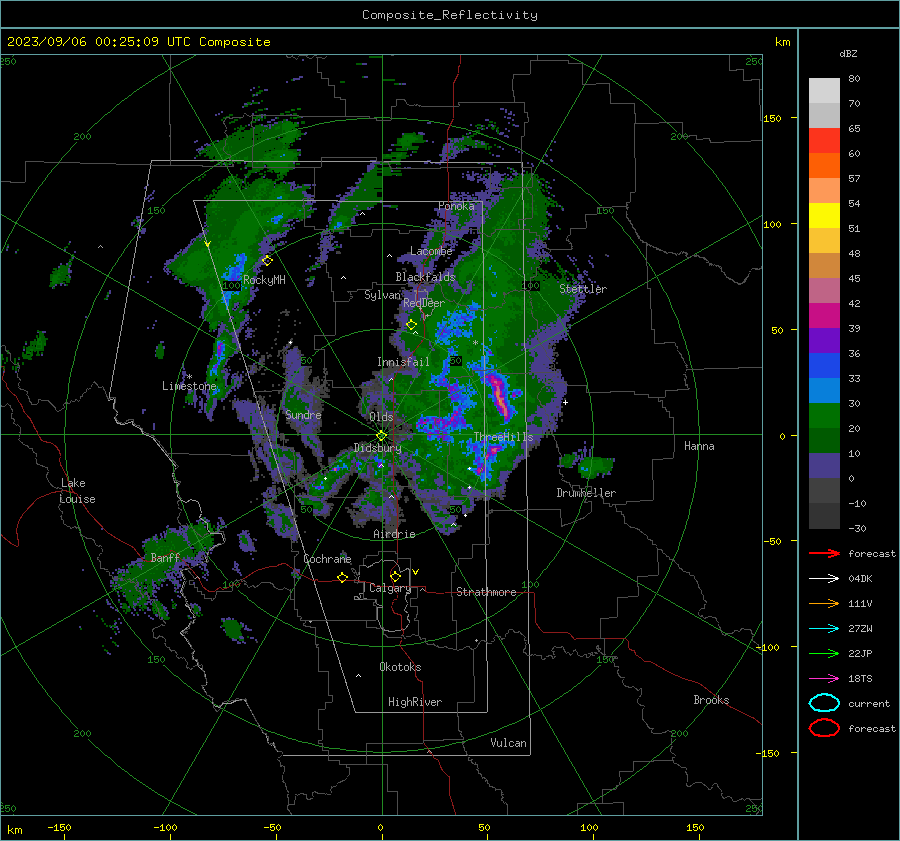Click the yellow diamond marker near RockyMH

[x=267, y=261]
